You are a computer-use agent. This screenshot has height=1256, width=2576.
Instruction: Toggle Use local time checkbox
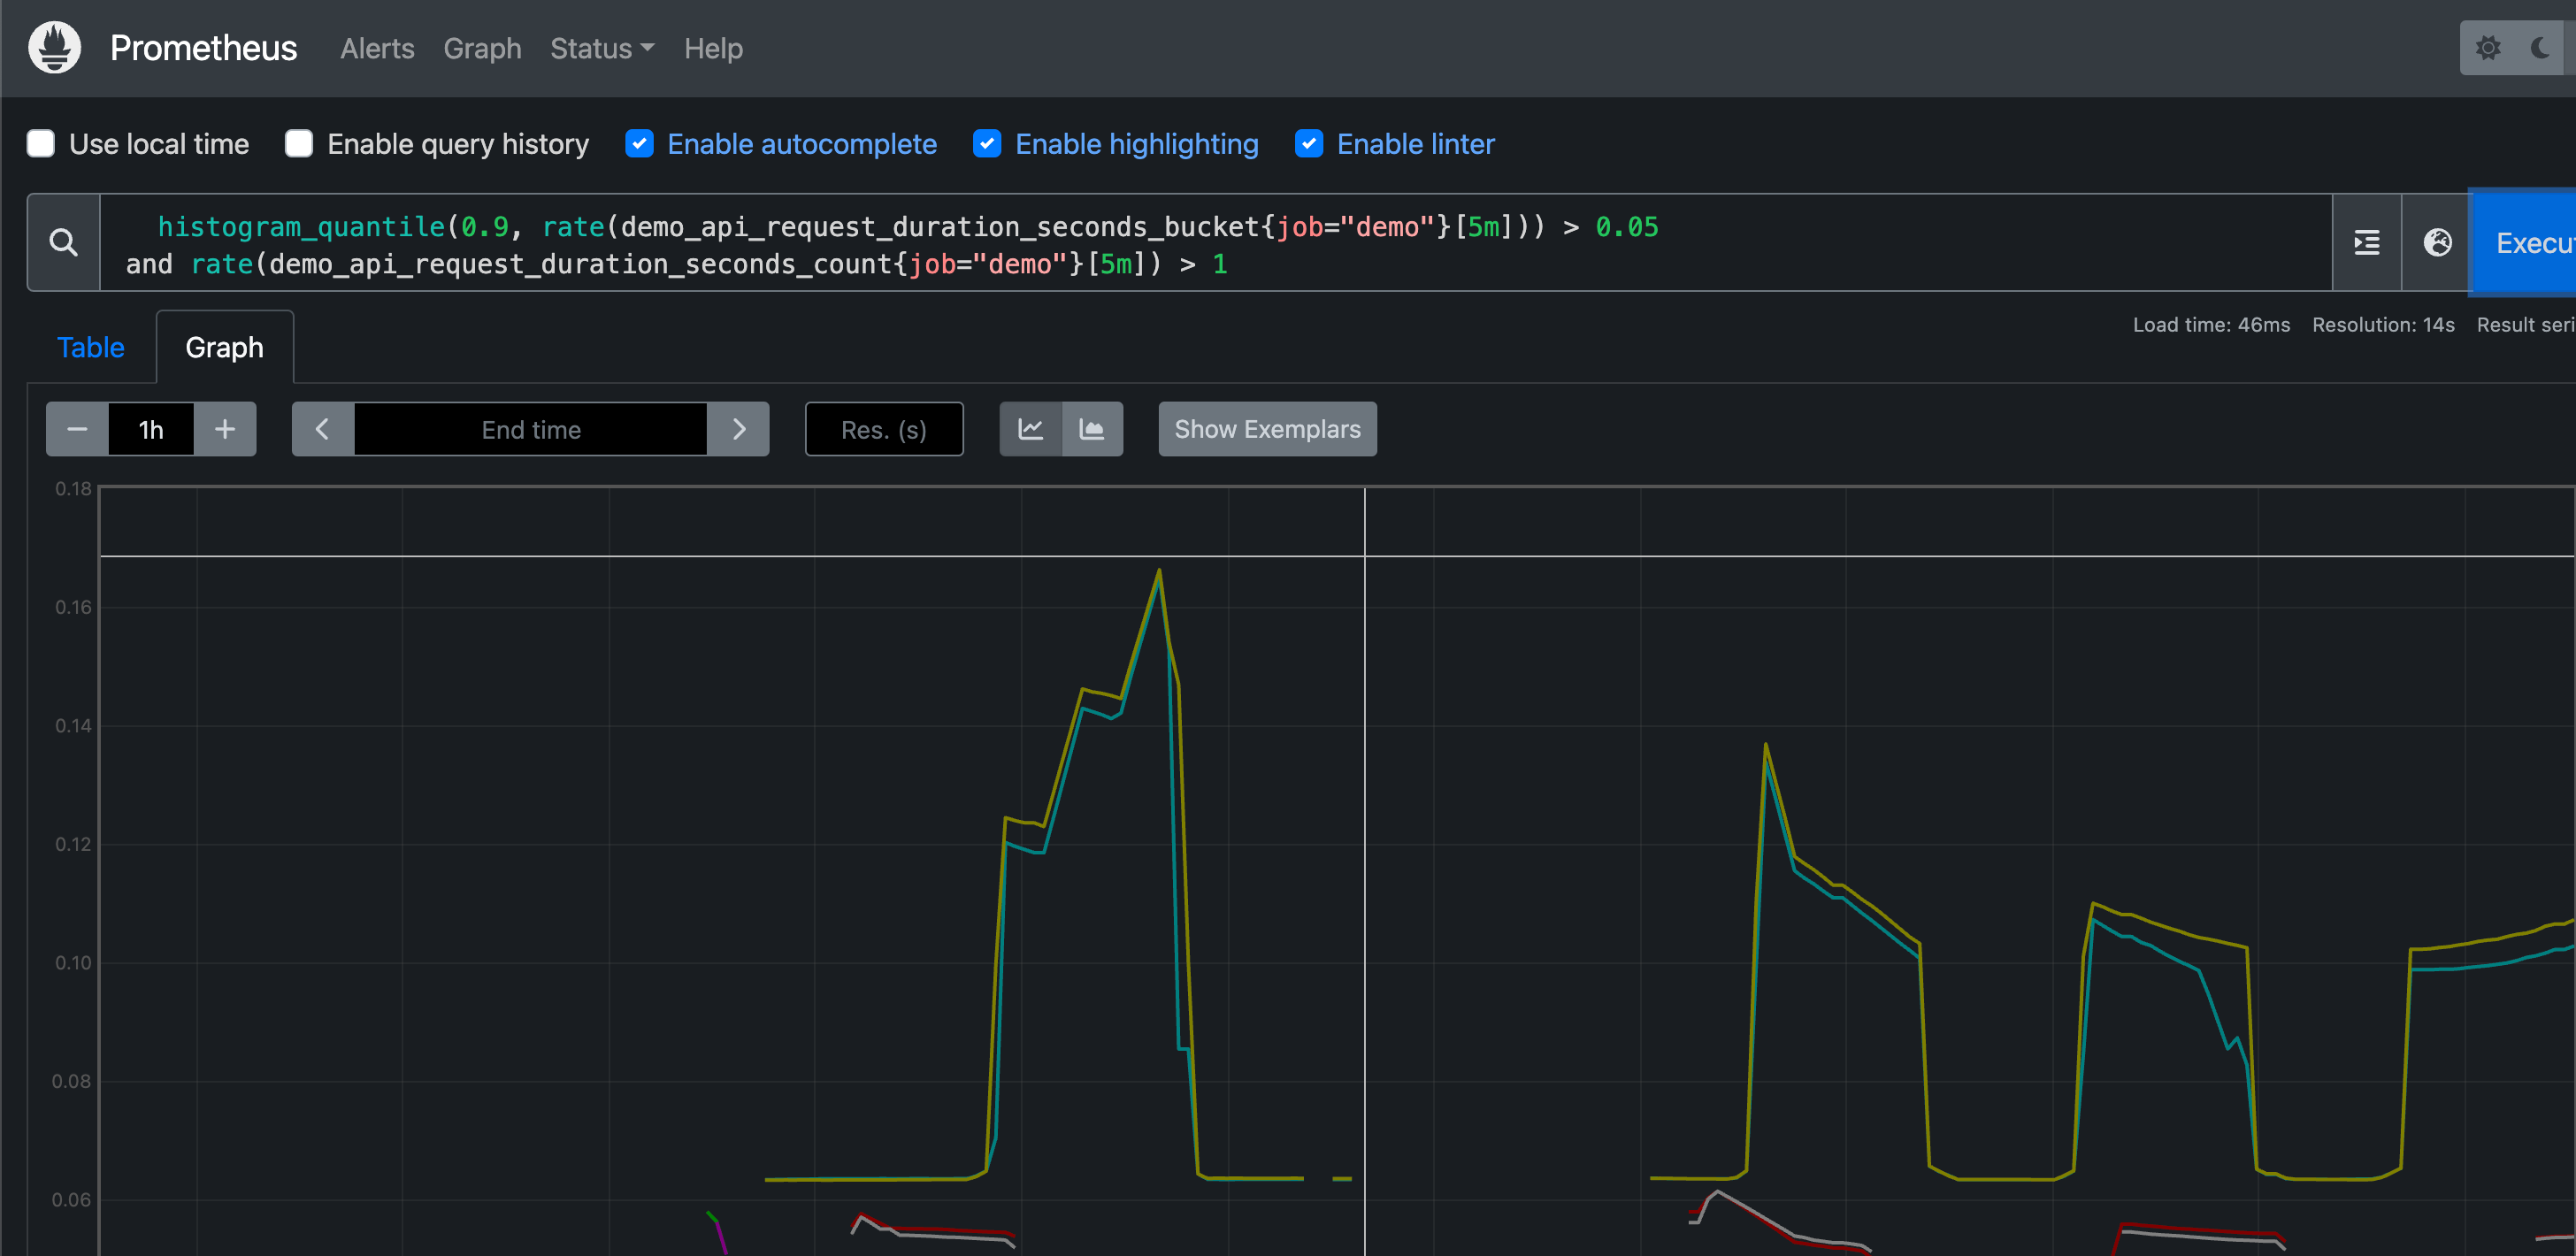(x=41, y=144)
